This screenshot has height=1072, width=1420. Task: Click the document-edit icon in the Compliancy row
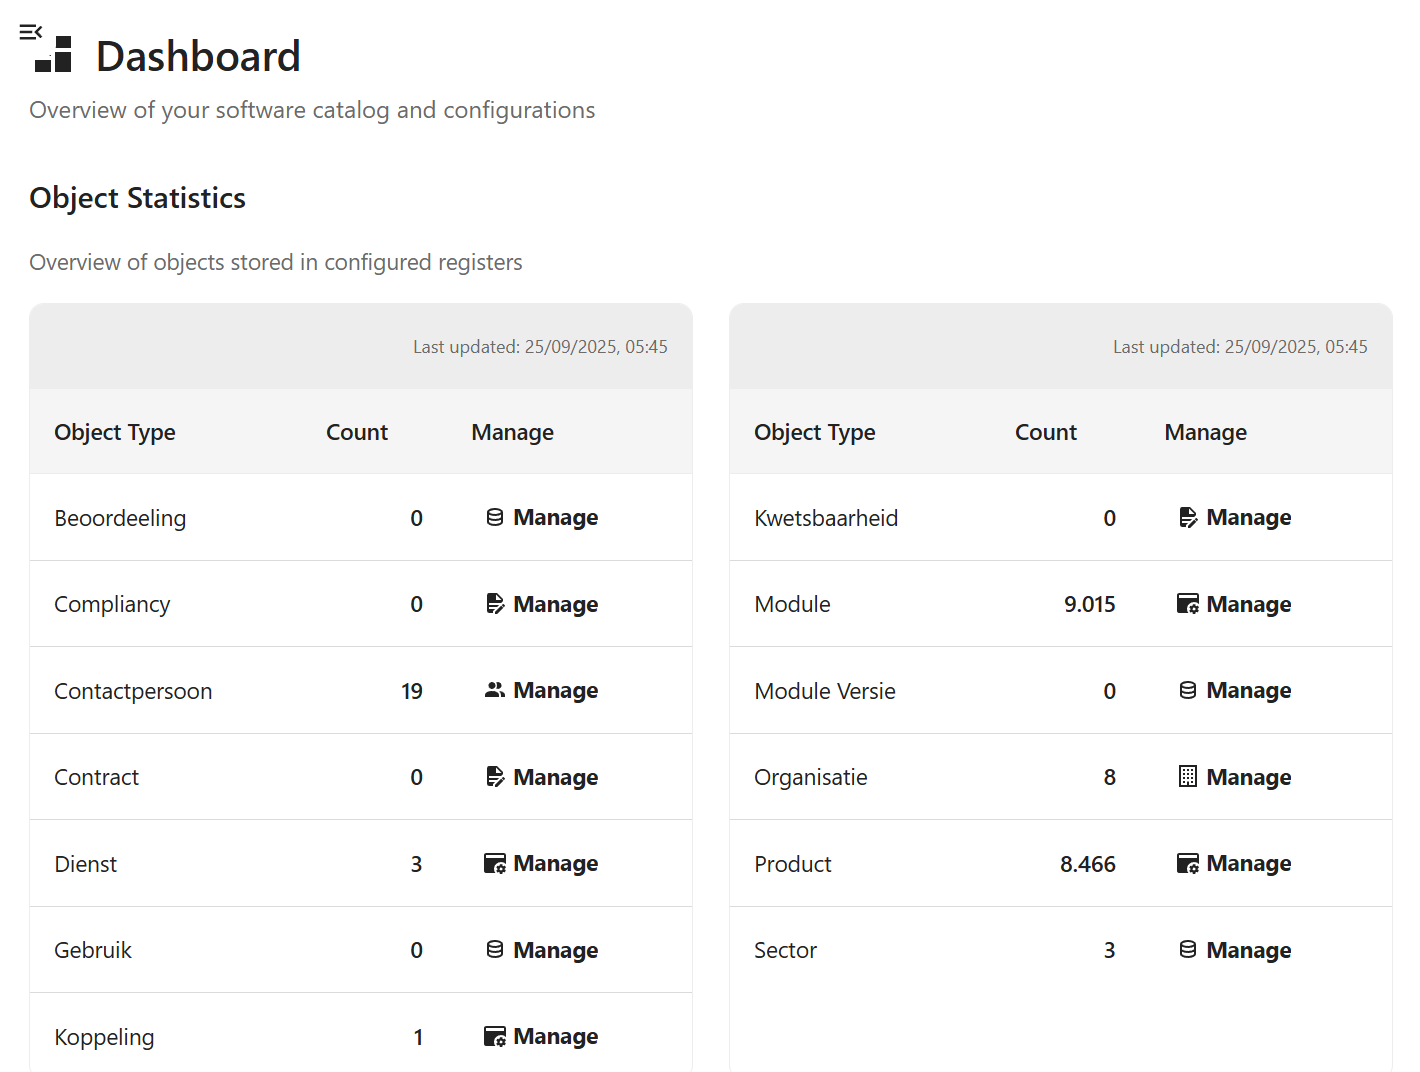pos(496,603)
